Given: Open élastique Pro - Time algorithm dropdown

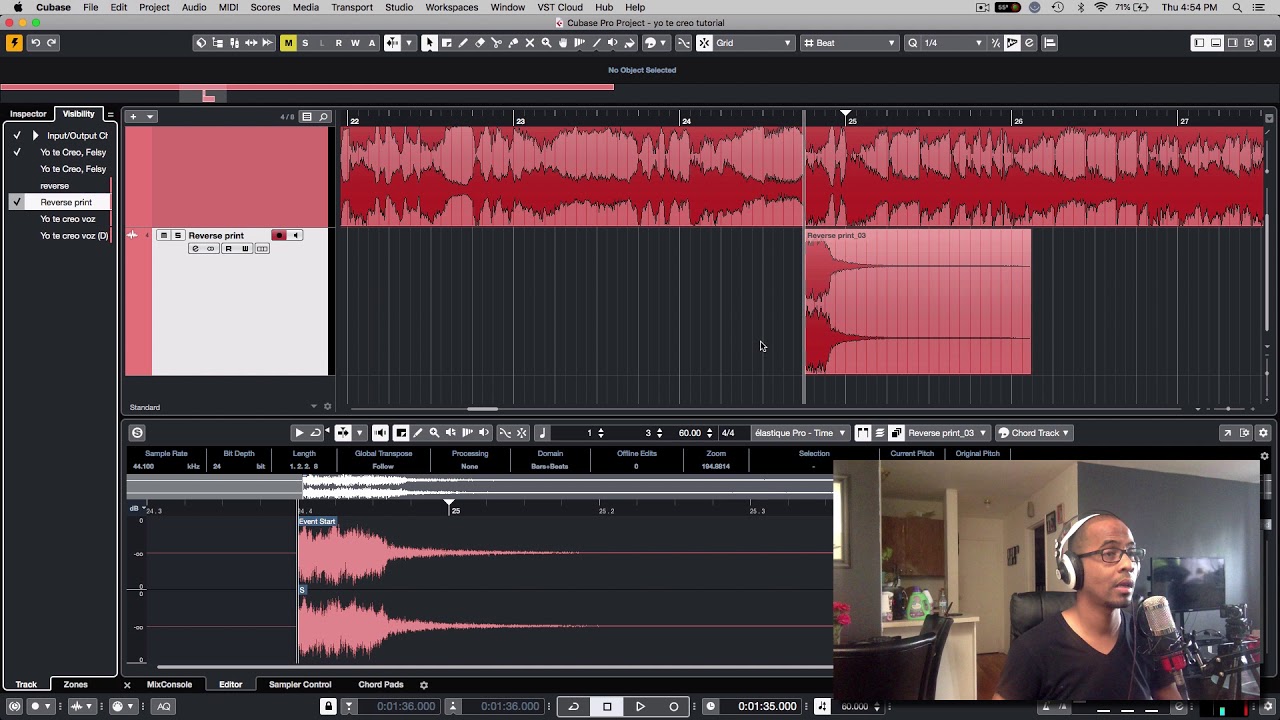Looking at the screenshot, I should pyautogui.click(x=800, y=433).
